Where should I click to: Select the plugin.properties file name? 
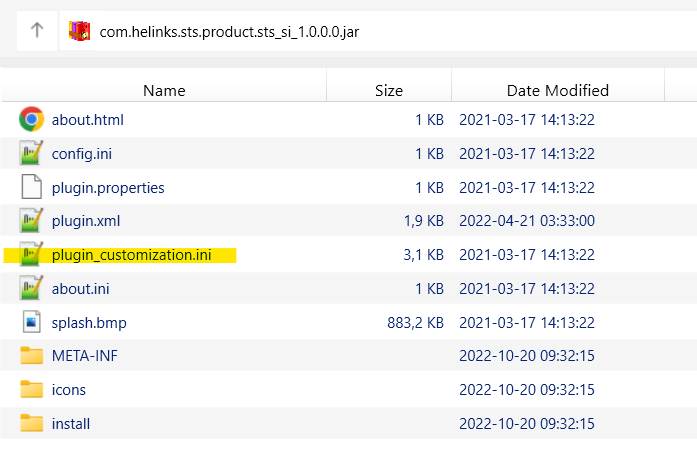[108, 187]
